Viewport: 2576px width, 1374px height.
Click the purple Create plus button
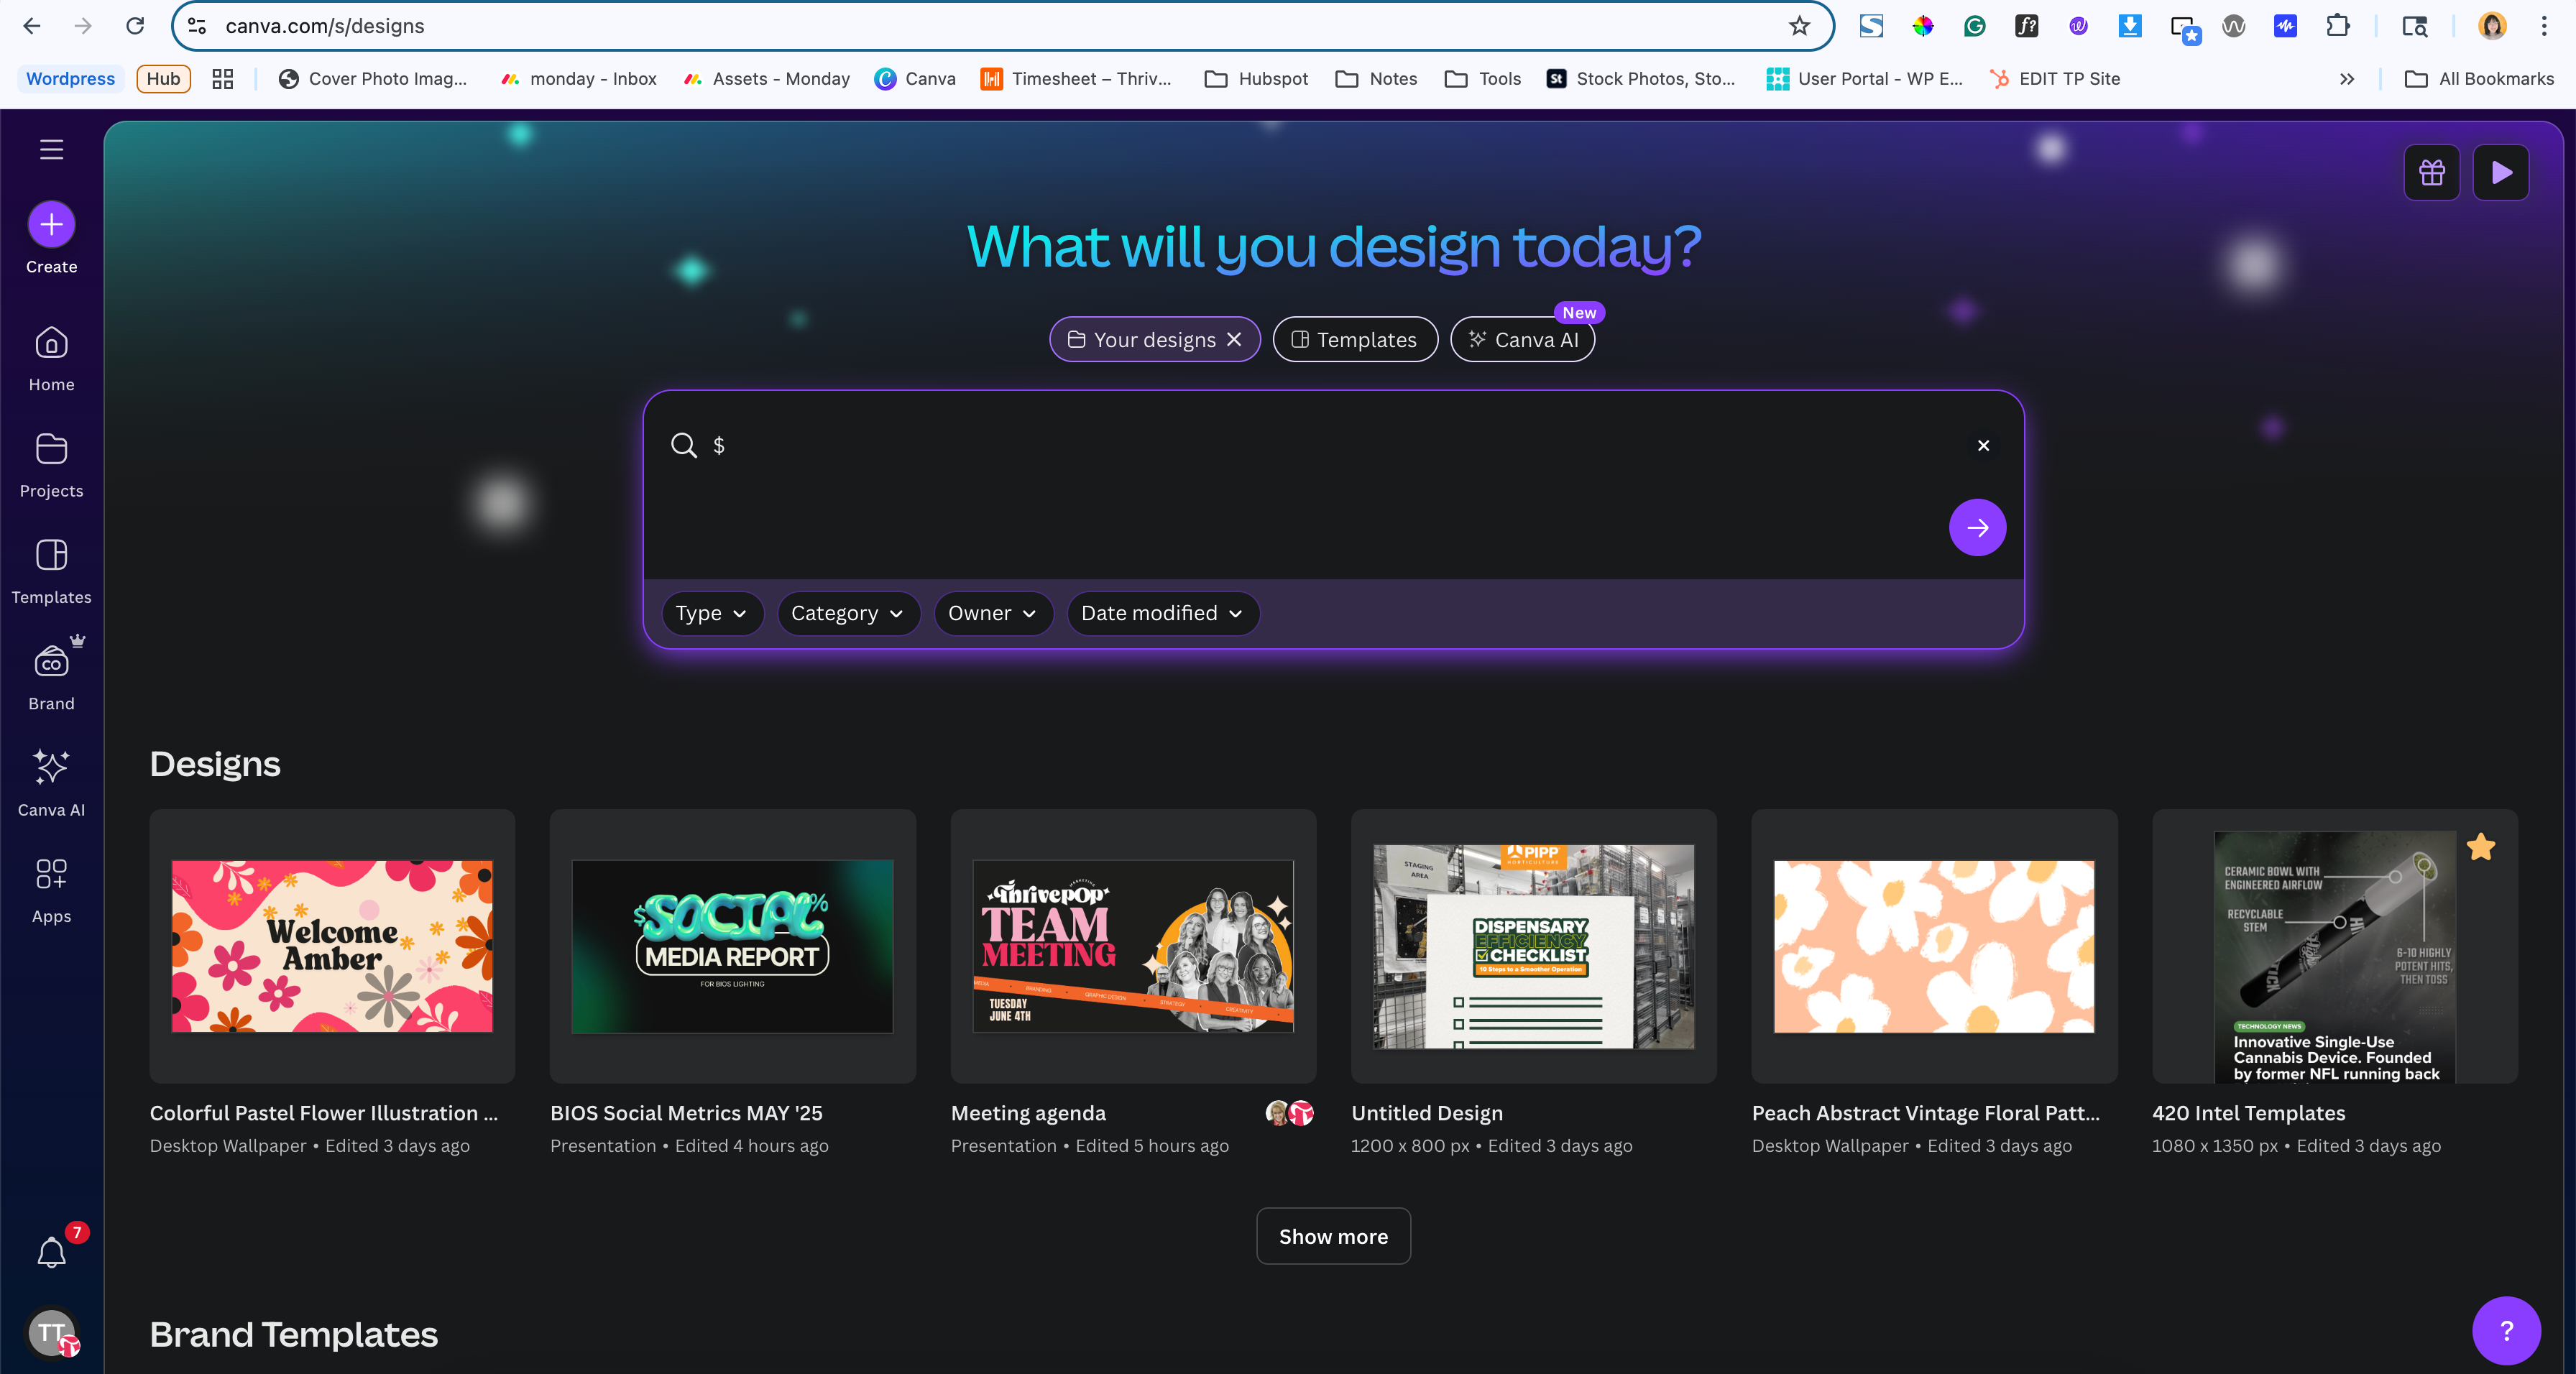click(51, 225)
